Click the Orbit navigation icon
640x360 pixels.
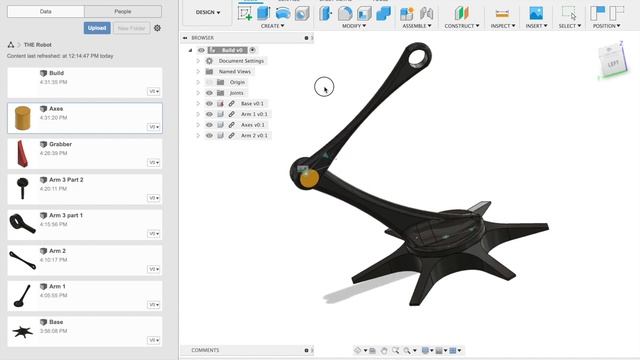[x=358, y=350]
